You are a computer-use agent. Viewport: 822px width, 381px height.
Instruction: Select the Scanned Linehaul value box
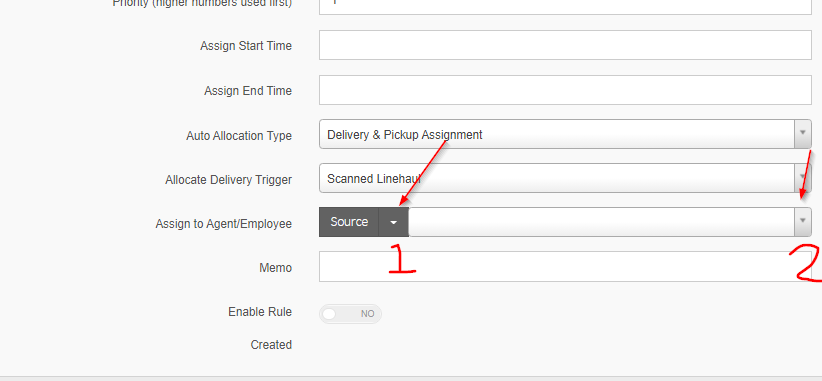(x=557, y=178)
